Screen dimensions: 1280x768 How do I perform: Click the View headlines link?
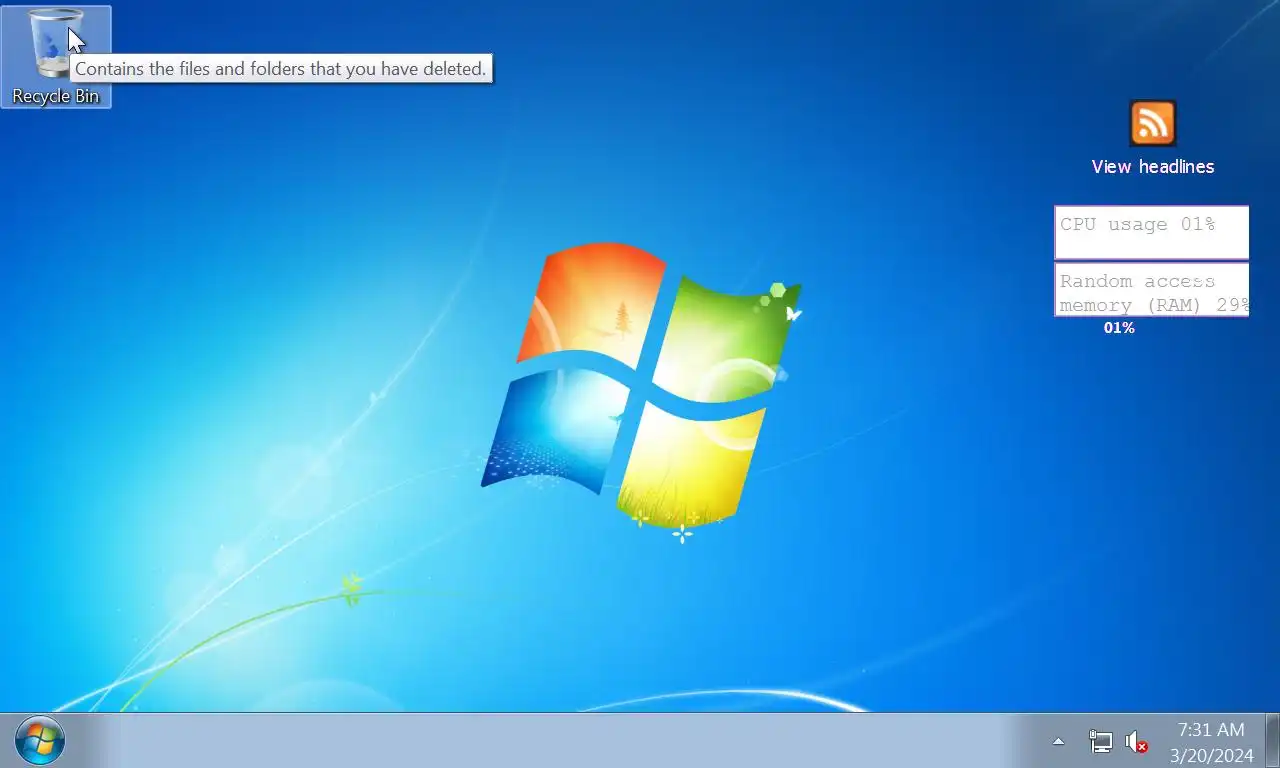[x=1152, y=167]
